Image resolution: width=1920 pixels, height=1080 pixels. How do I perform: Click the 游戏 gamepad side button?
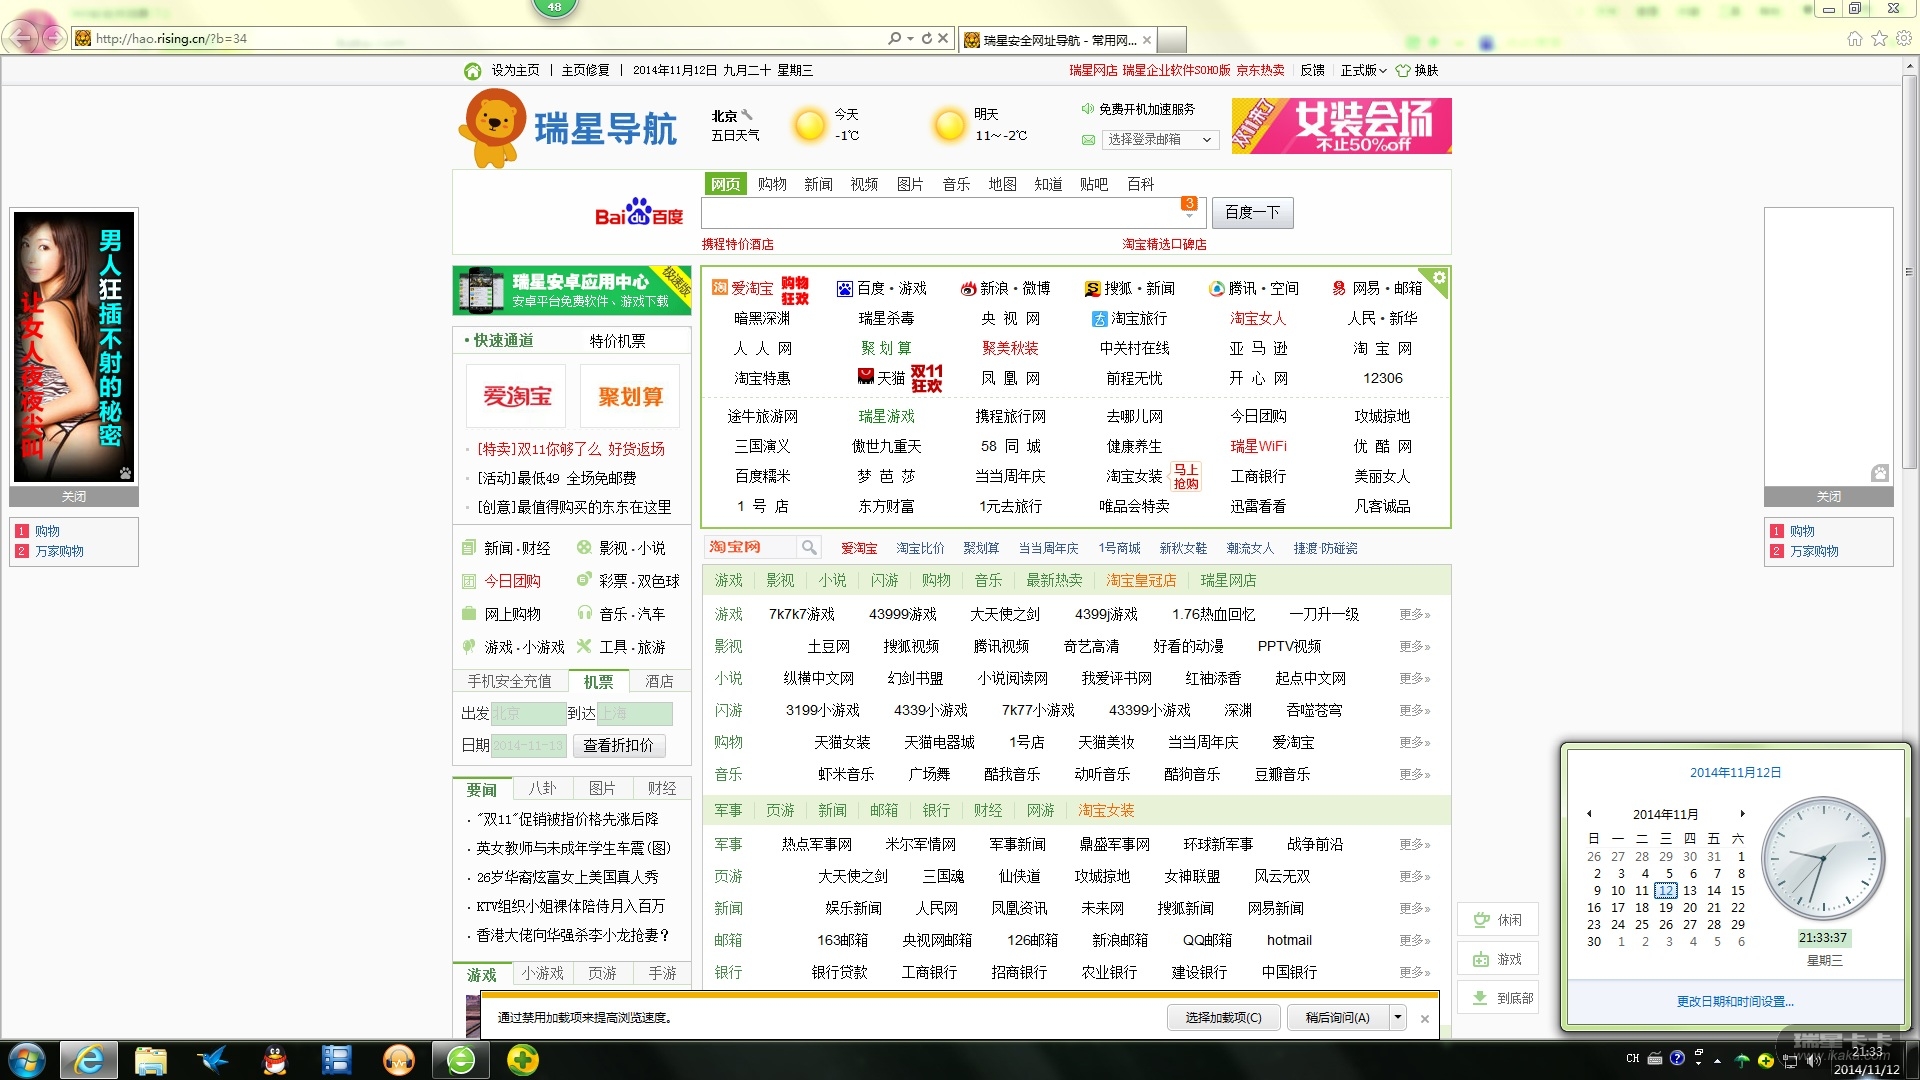click(1497, 959)
